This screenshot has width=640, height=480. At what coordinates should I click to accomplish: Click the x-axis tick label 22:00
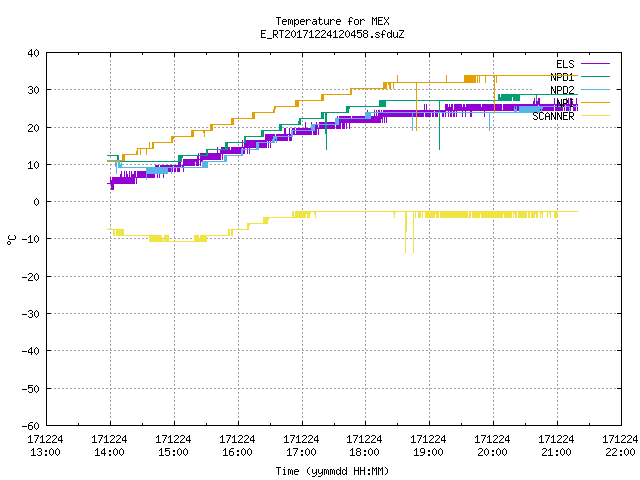[x=620, y=452]
